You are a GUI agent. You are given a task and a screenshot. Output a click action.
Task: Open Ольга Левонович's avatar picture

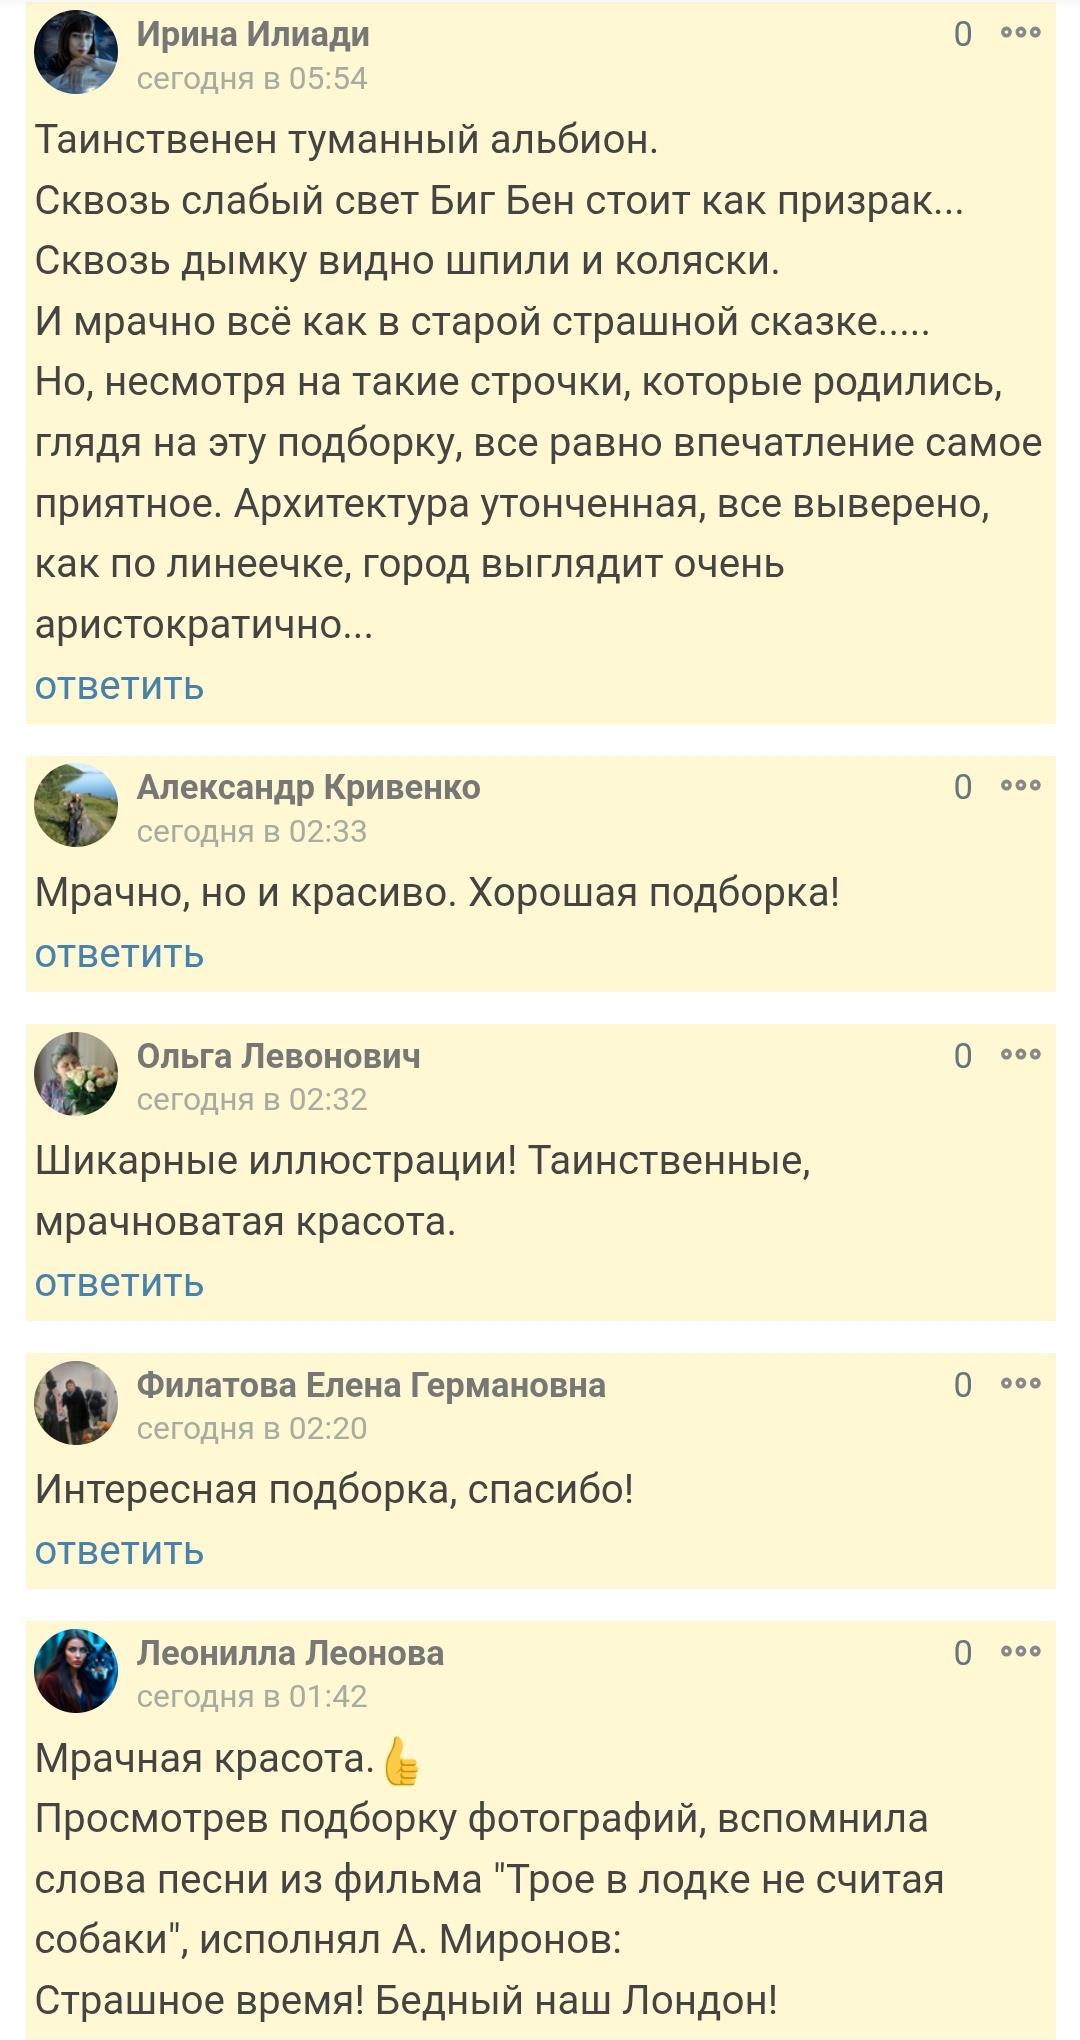[x=76, y=1075]
